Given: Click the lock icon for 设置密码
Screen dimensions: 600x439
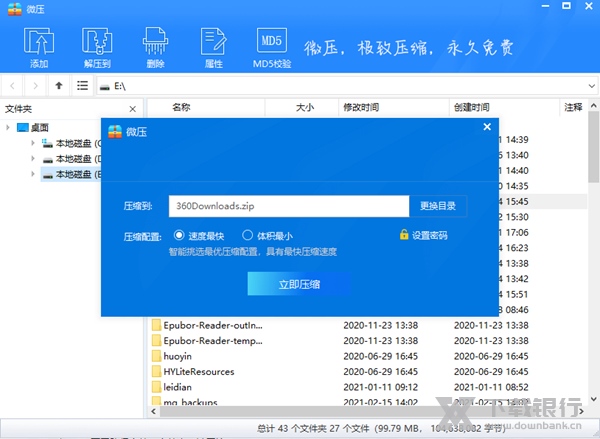Looking at the screenshot, I should (x=404, y=235).
